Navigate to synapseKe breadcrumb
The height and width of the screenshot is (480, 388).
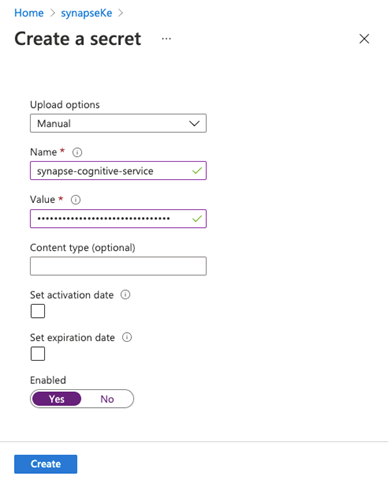[x=87, y=13]
